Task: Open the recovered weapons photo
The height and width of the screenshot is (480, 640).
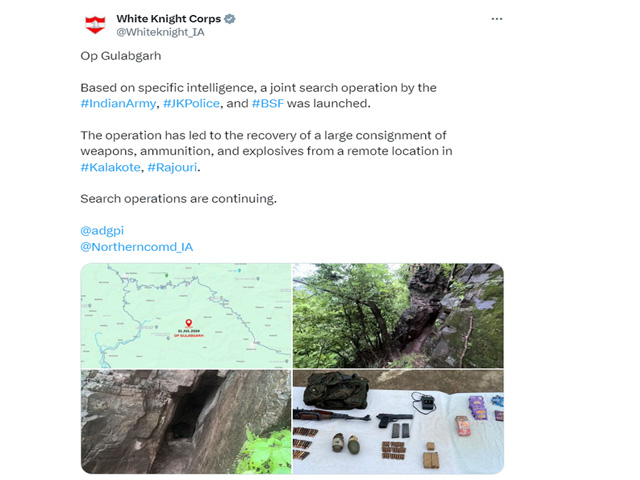Action: (x=398, y=422)
